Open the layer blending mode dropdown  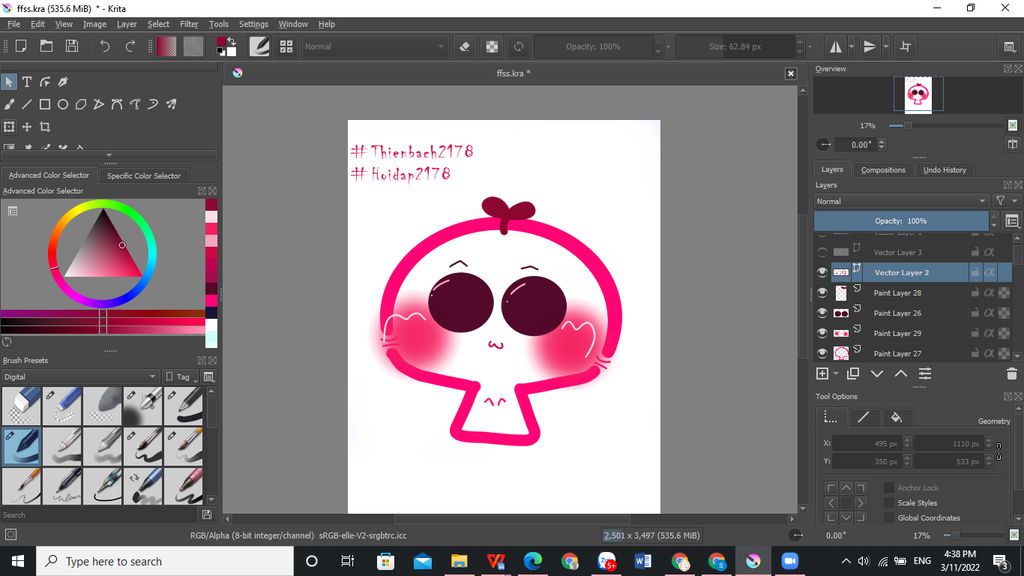tap(901, 201)
